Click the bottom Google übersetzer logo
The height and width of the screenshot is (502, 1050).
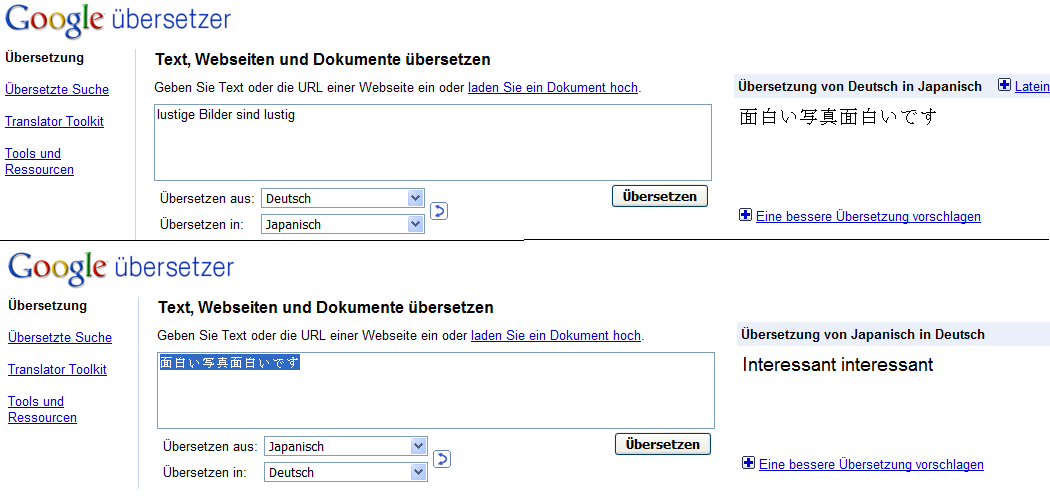point(121,268)
